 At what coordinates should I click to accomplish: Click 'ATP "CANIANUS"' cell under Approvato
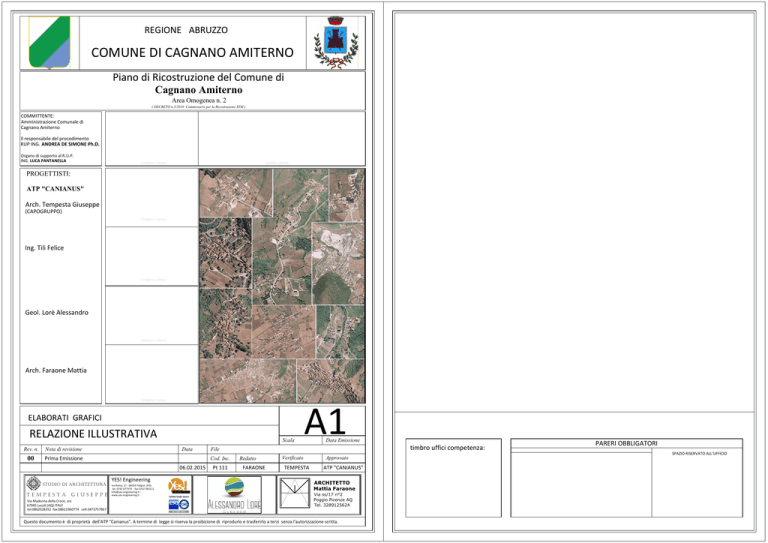click(x=343, y=468)
